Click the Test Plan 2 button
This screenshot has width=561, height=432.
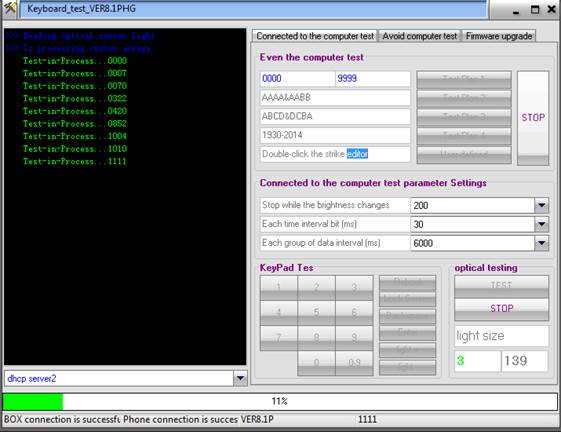pos(464,98)
